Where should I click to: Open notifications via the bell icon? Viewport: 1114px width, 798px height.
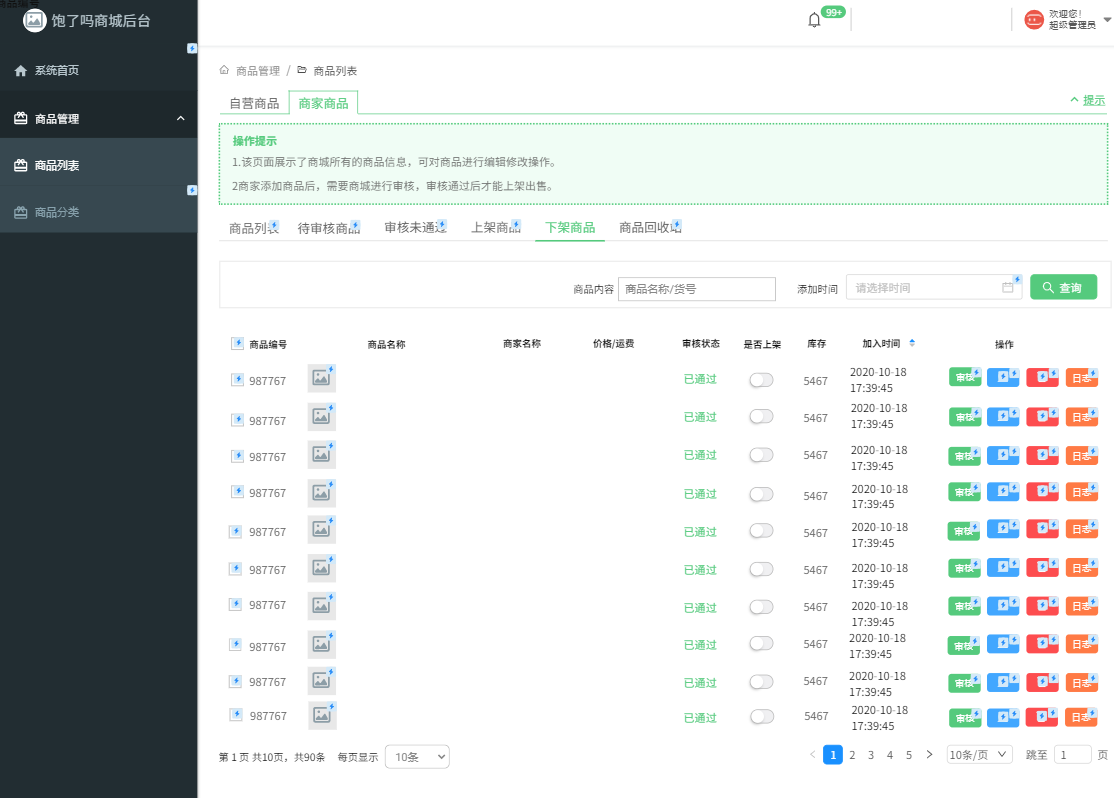[x=814, y=20]
